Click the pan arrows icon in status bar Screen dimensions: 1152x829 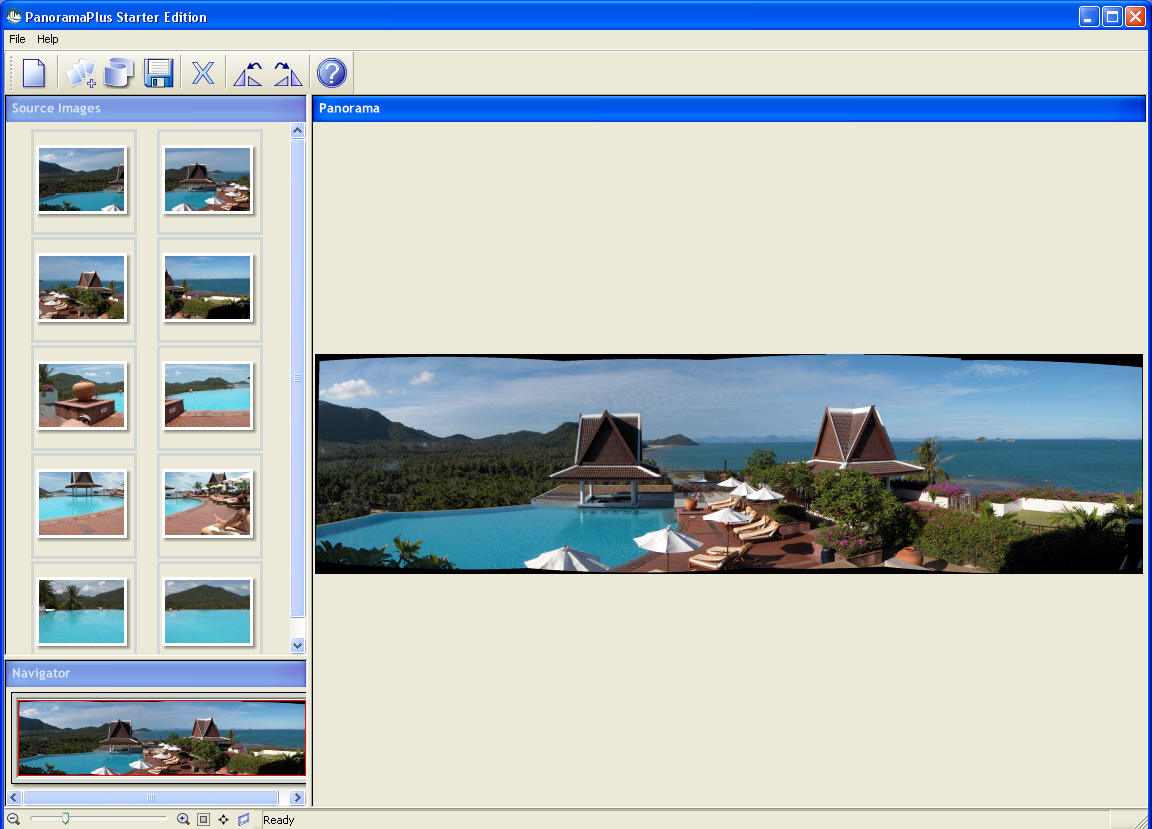[x=223, y=819]
